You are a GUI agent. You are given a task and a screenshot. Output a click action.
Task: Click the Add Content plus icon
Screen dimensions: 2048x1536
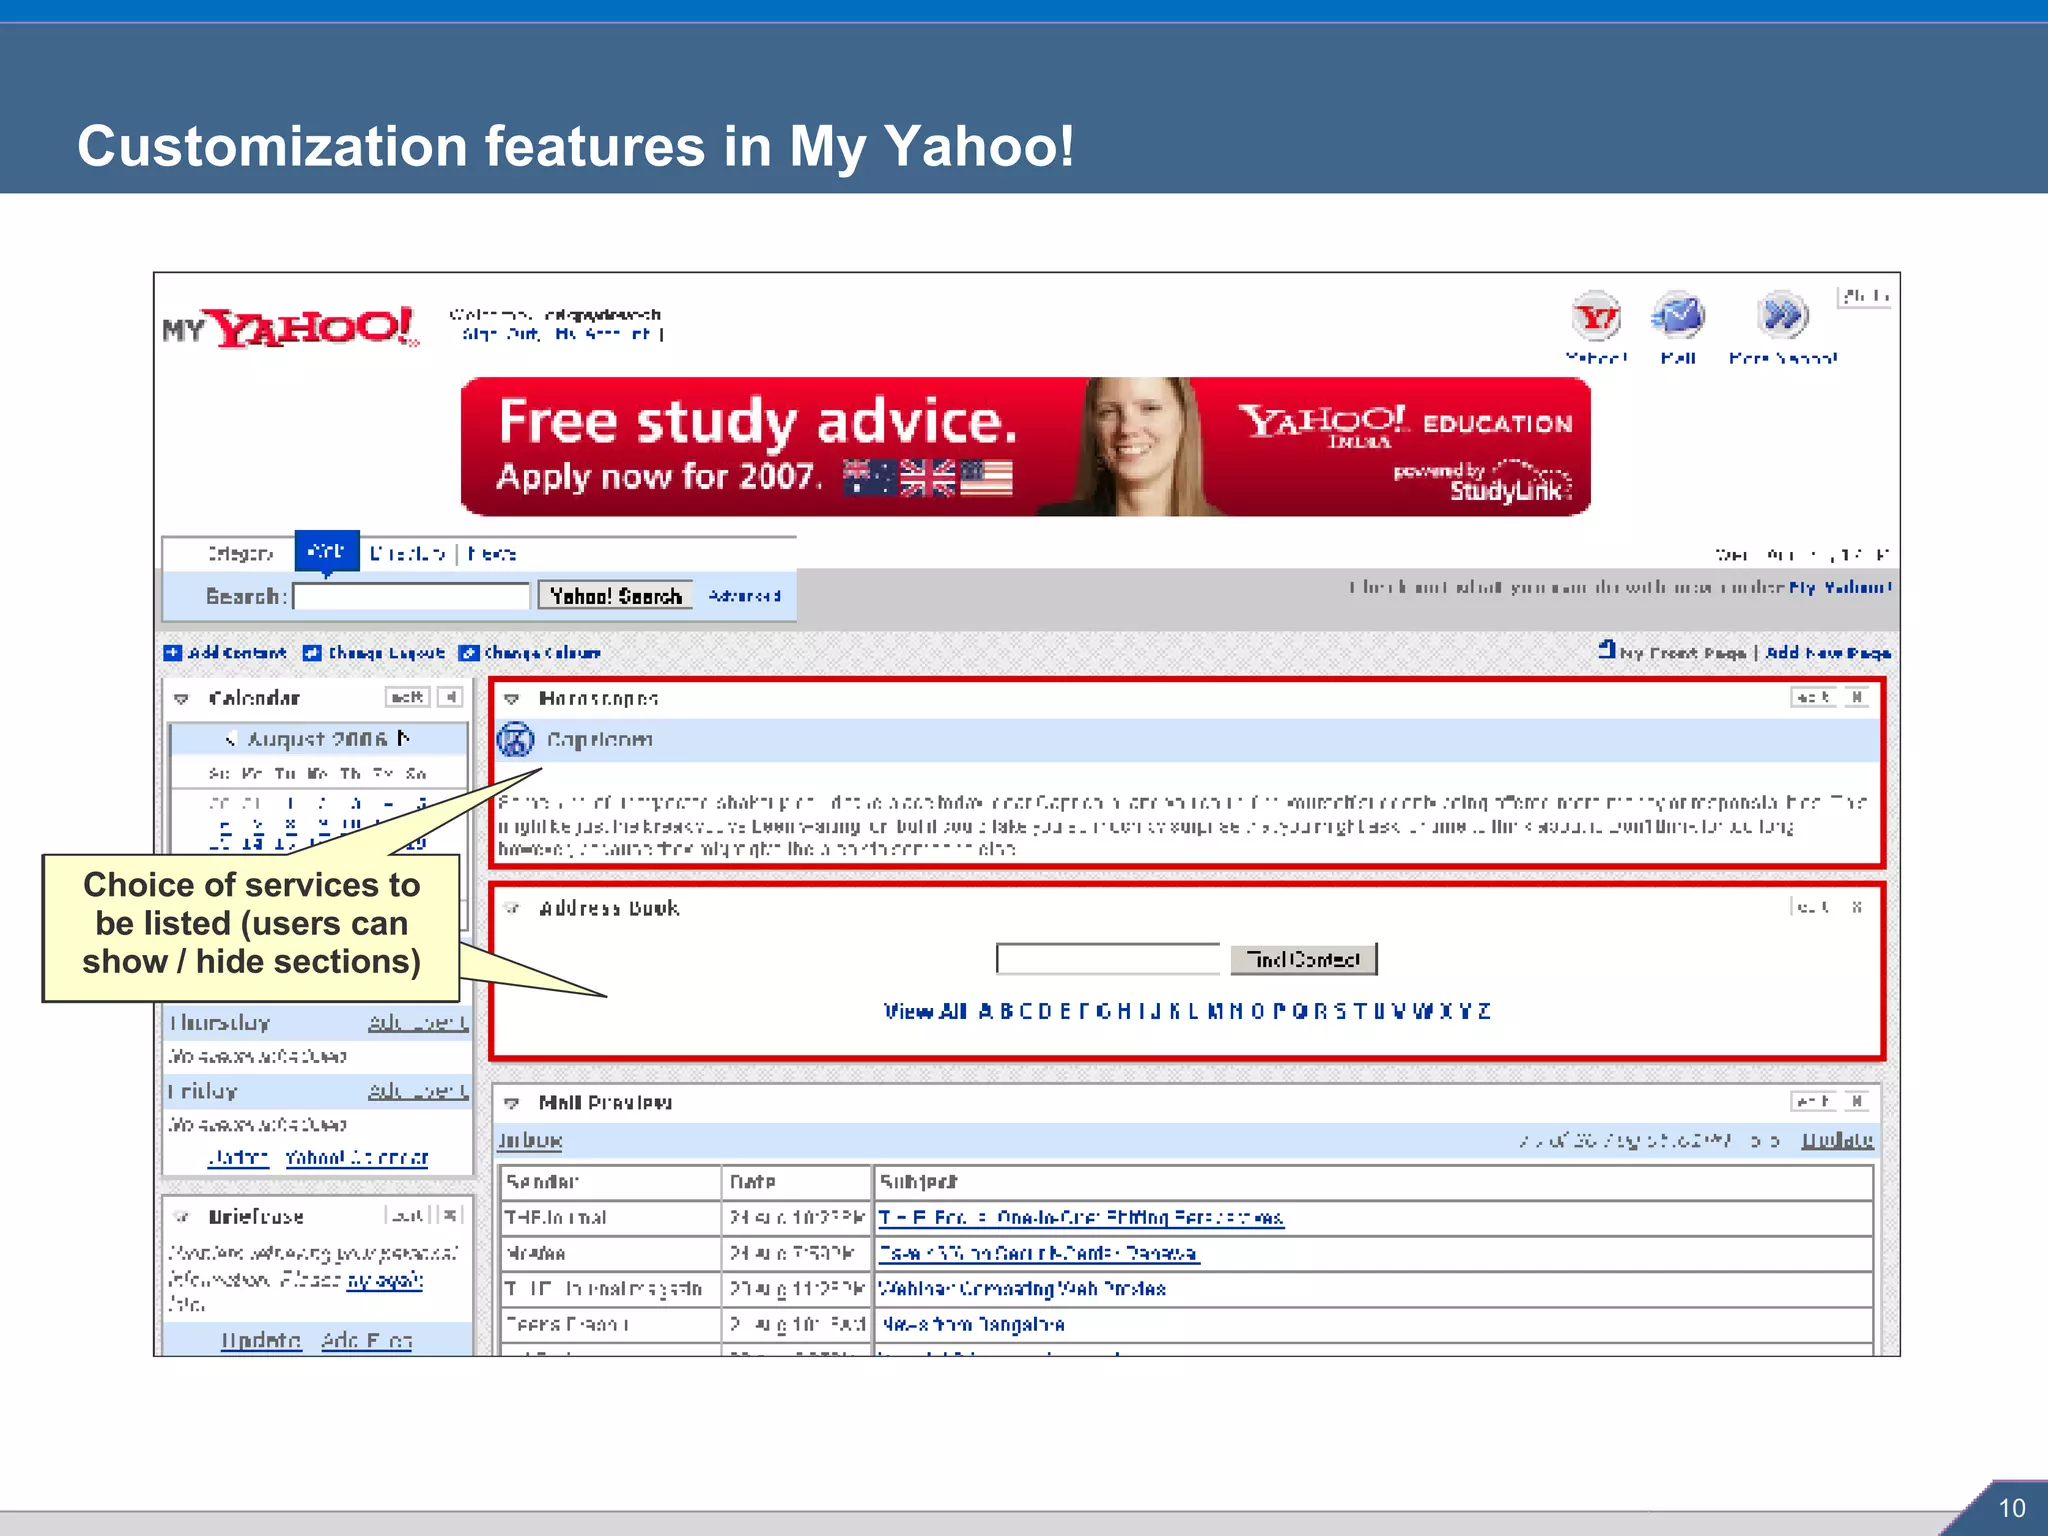pyautogui.click(x=173, y=653)
